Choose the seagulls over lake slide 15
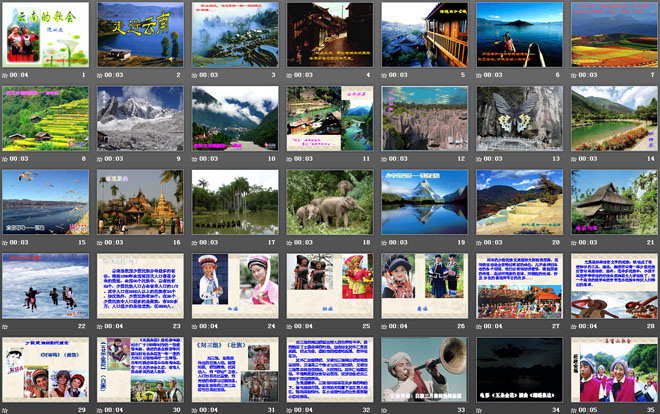 [x=45, y=201]
